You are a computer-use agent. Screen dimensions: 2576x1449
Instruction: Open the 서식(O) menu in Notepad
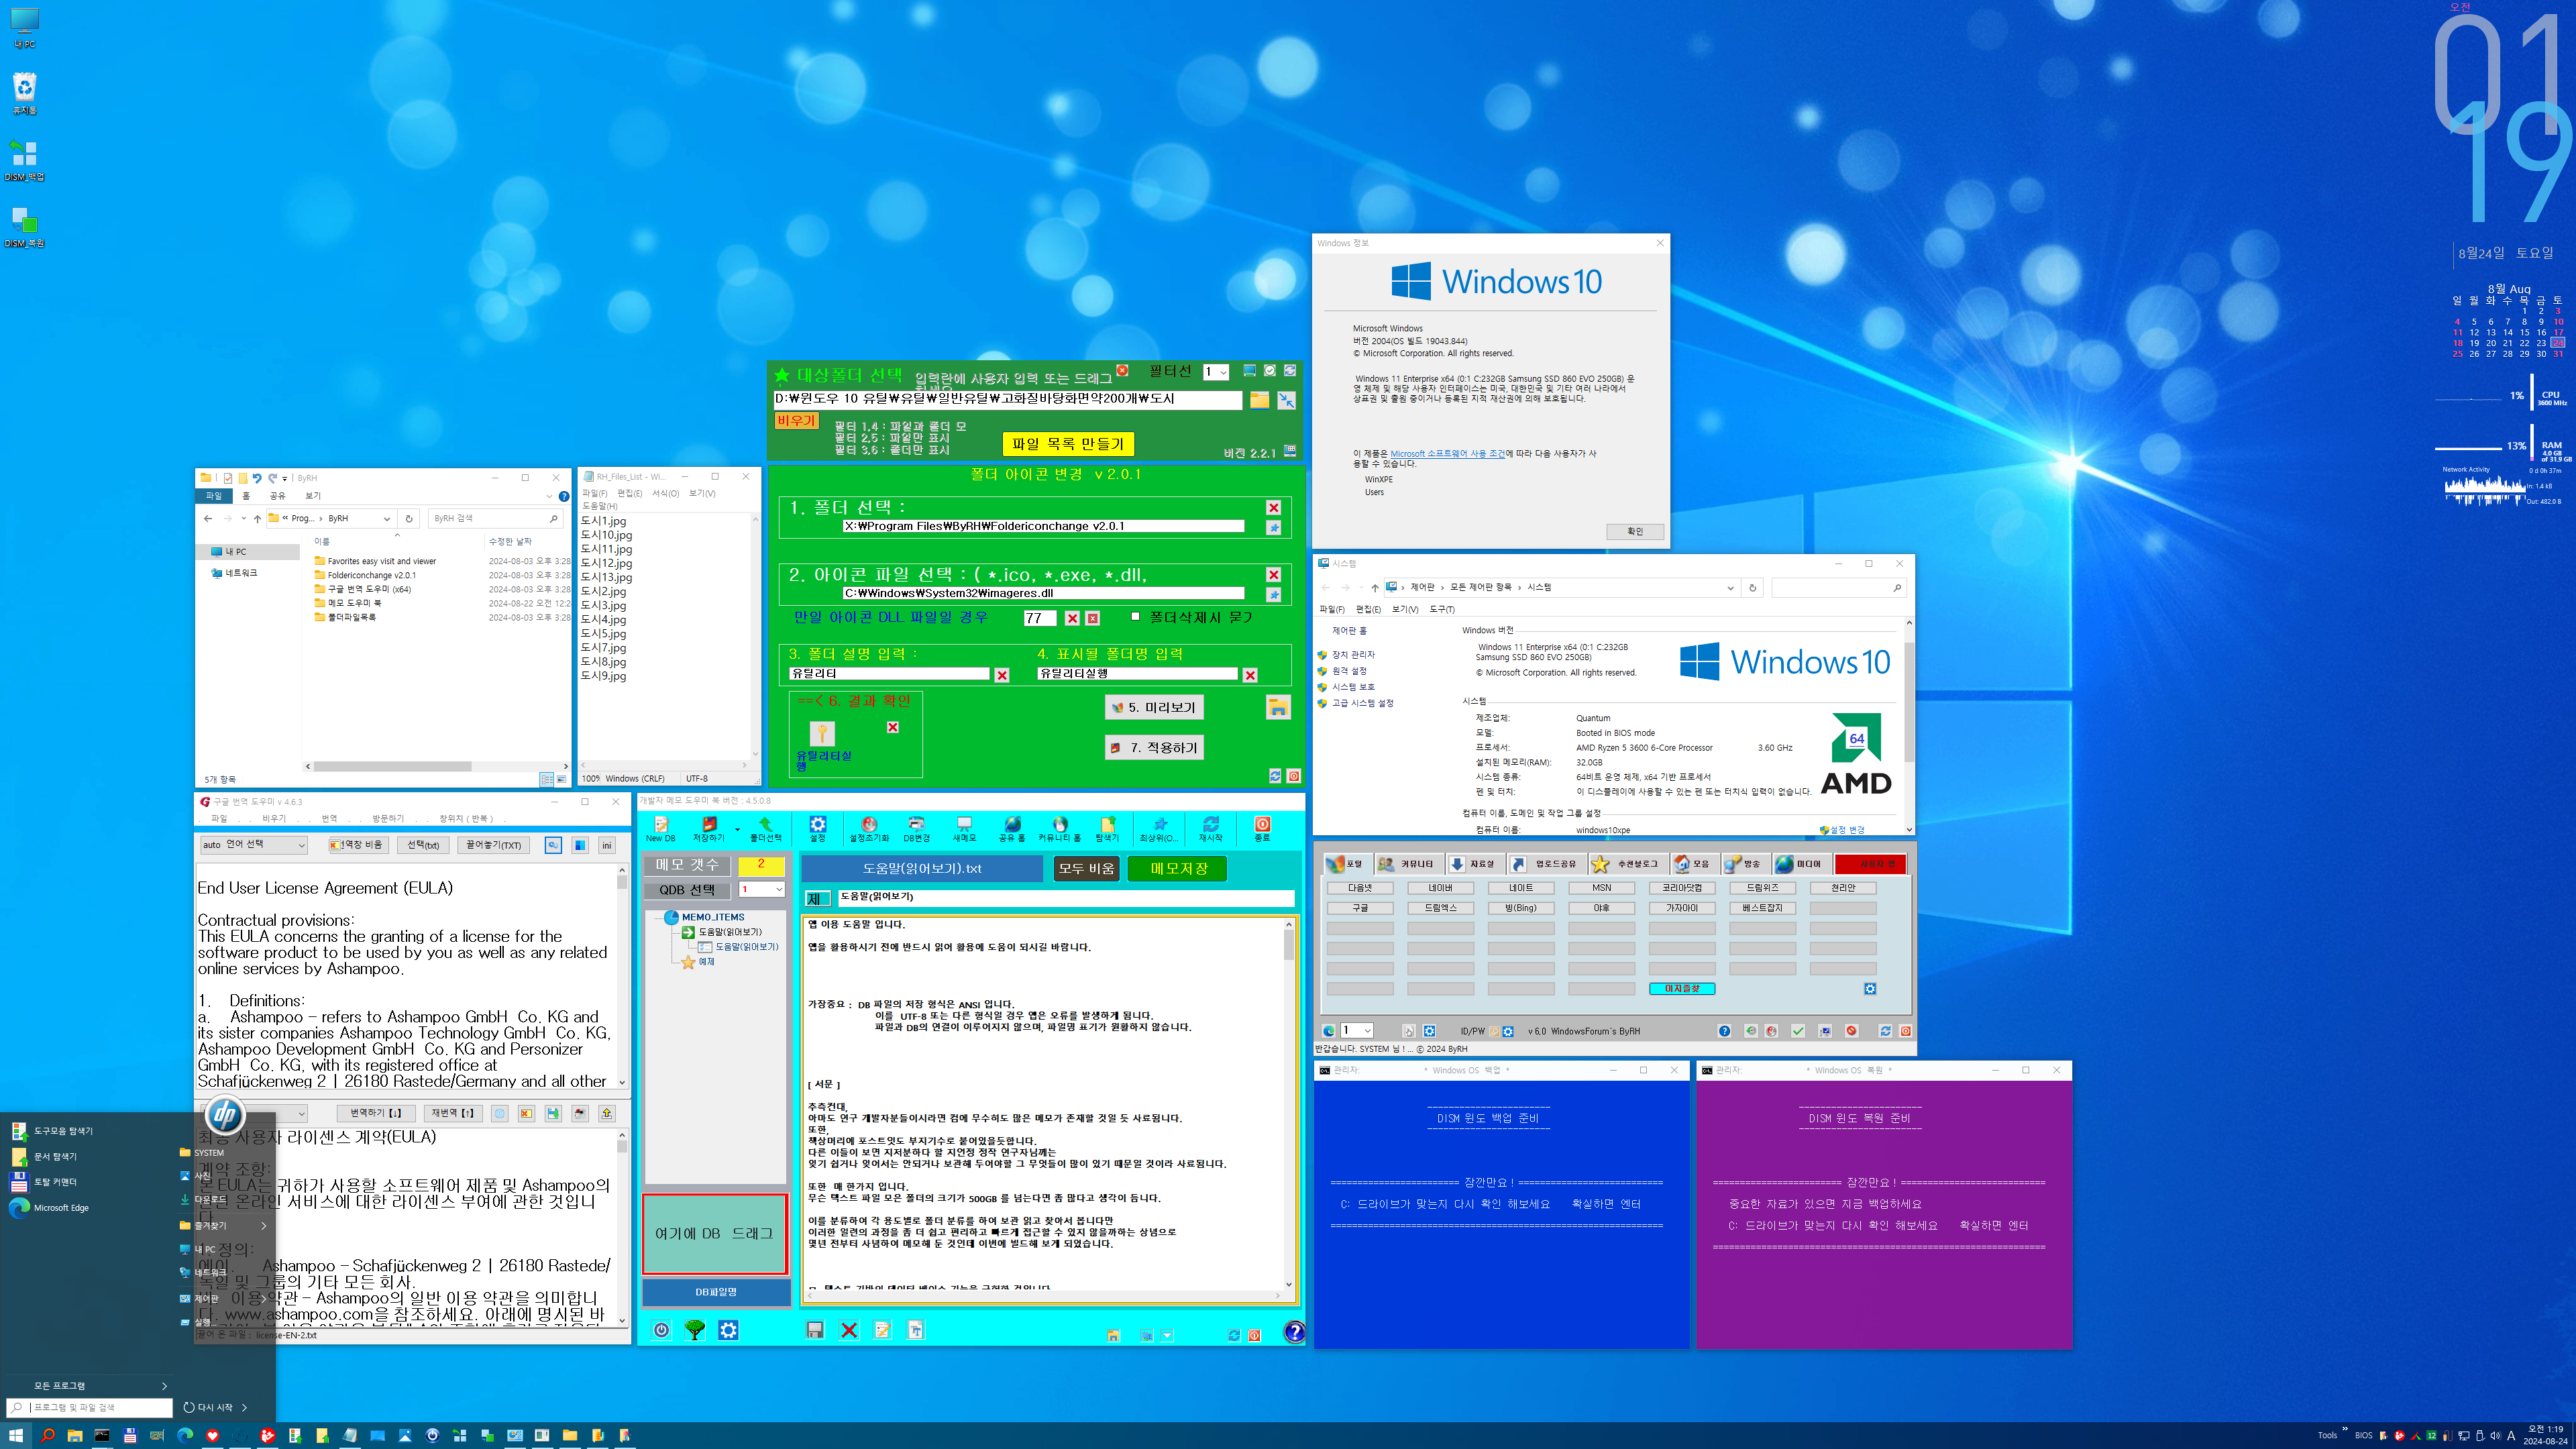(x=666, y=493)
